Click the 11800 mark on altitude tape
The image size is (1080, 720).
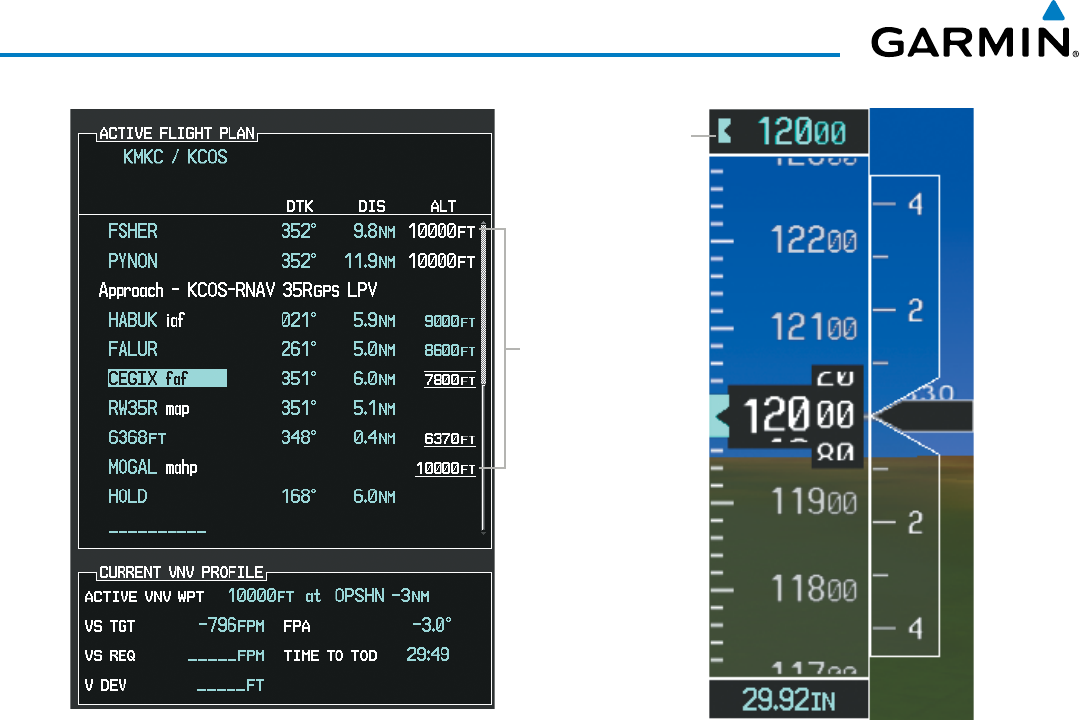coord(813,588)
